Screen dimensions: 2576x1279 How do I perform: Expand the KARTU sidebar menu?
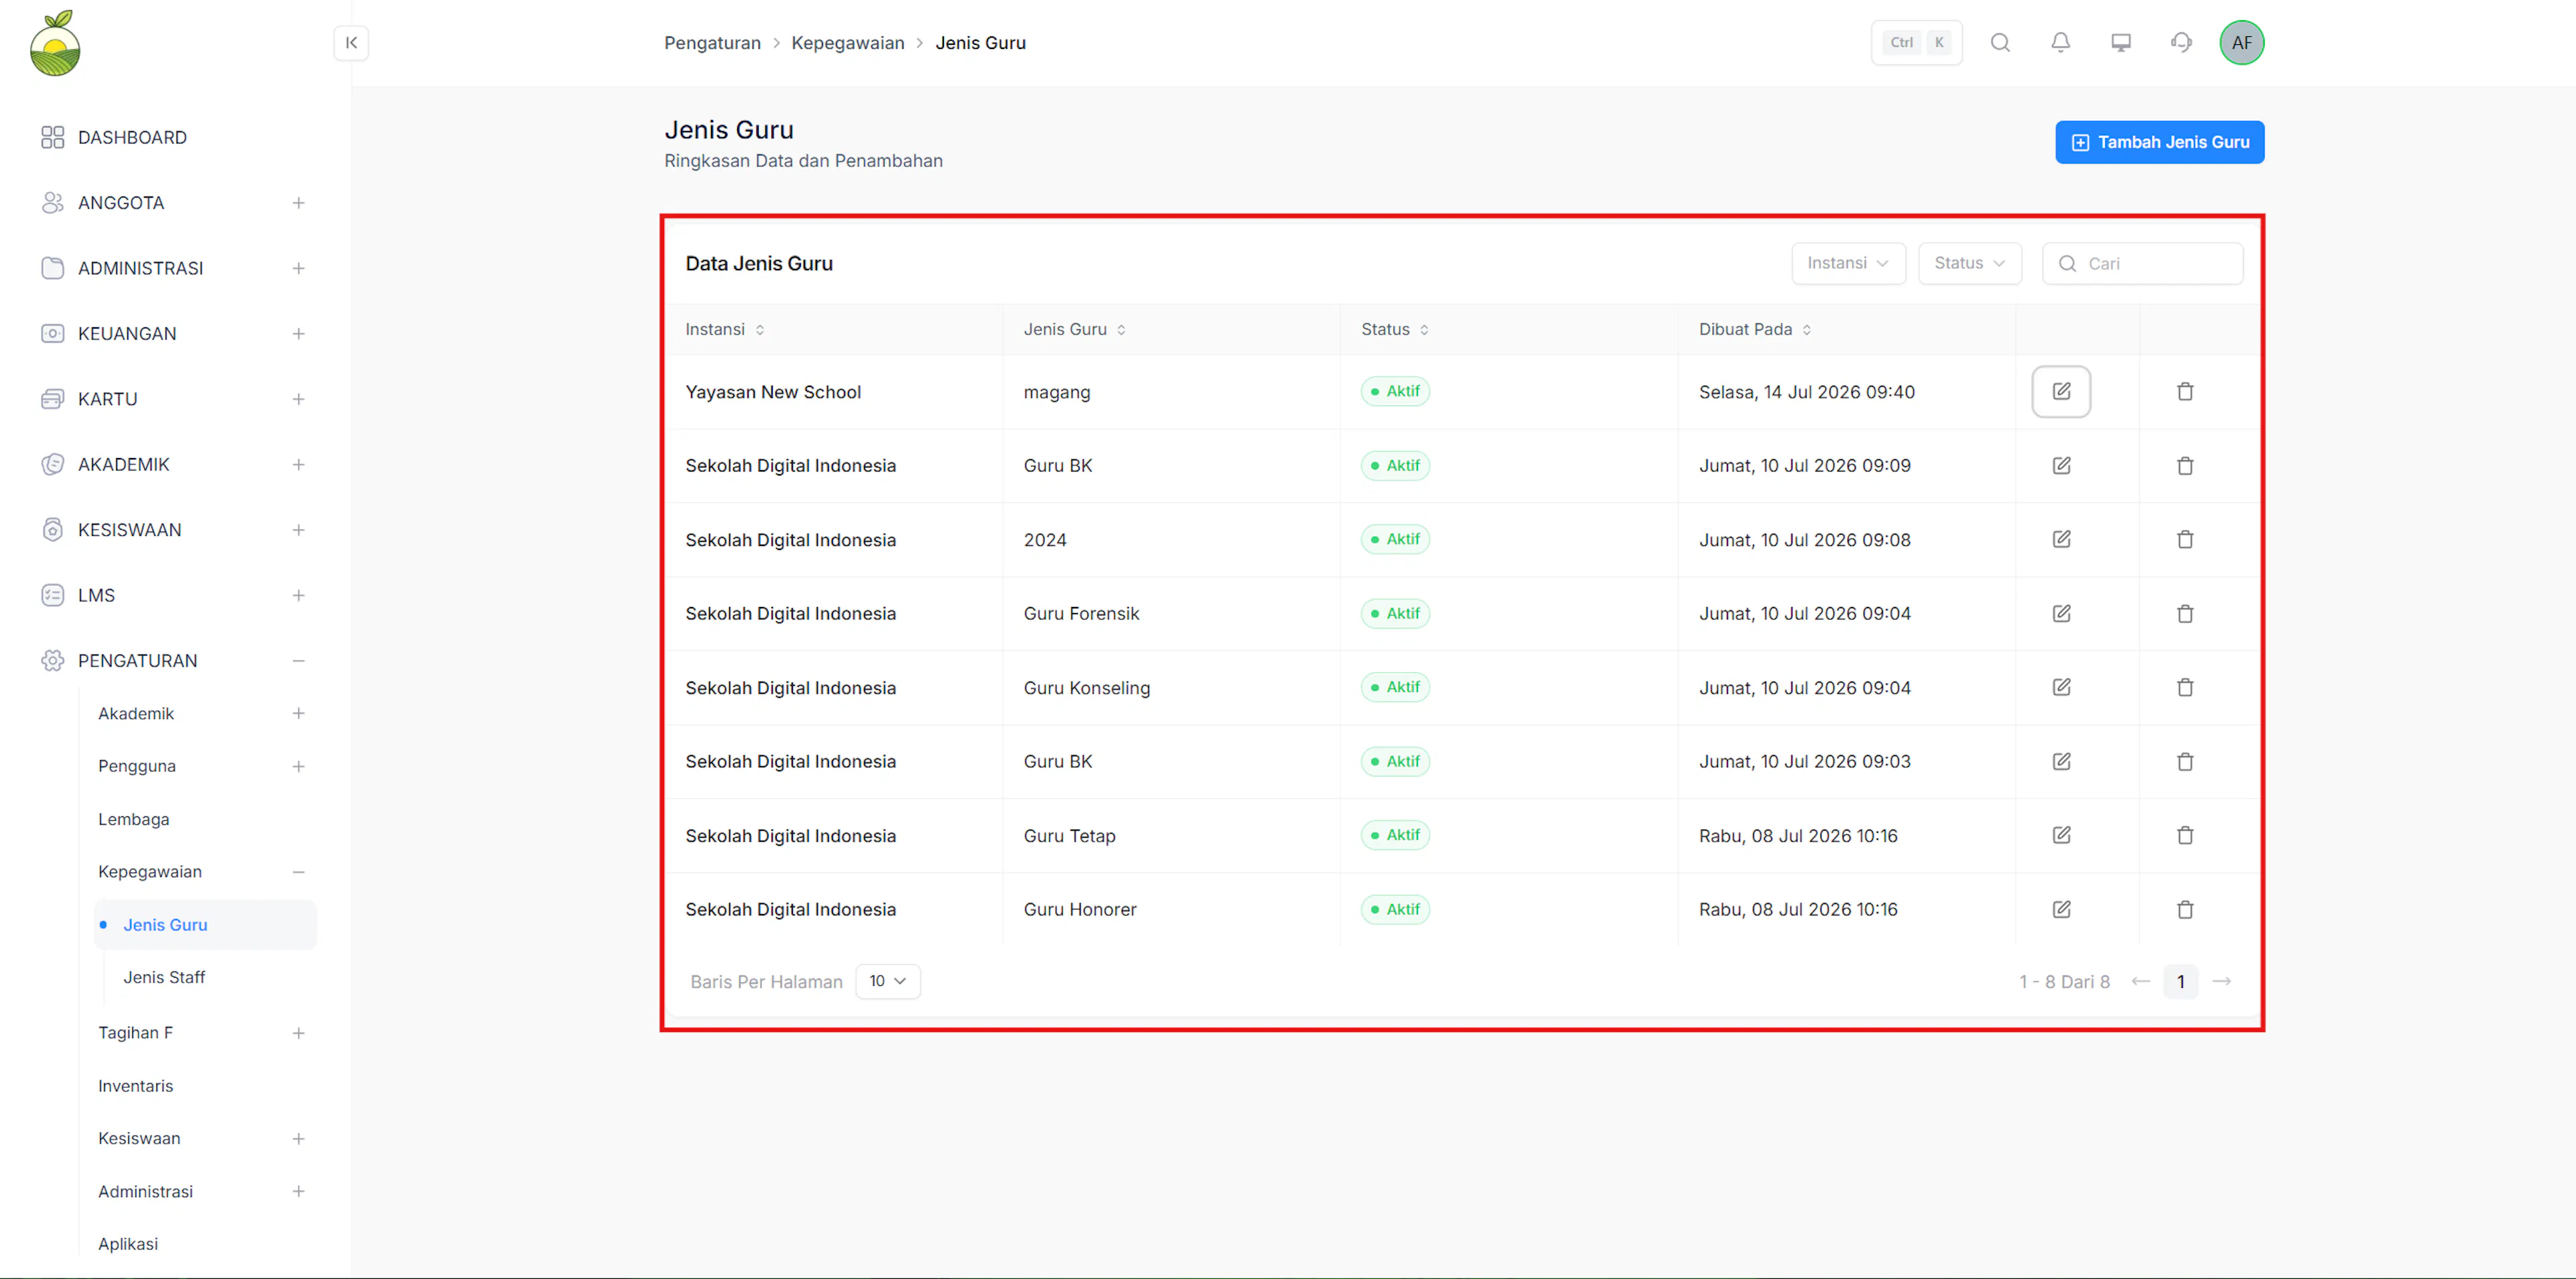298,399
